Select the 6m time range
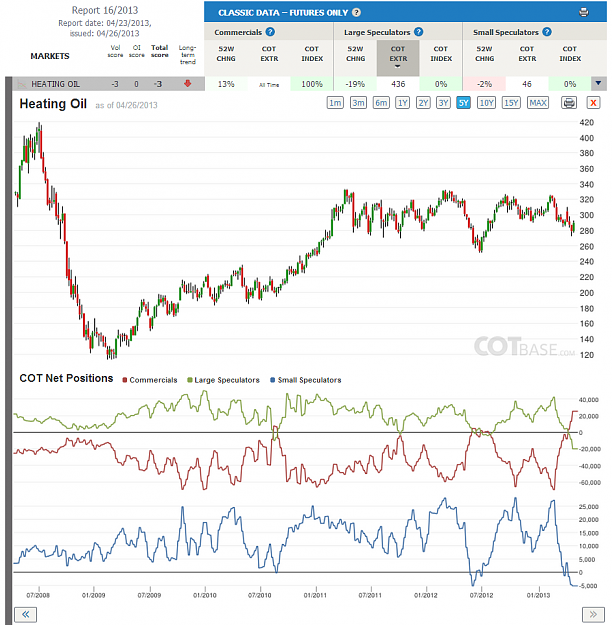The image size is (612, 625). coord(381,103)
